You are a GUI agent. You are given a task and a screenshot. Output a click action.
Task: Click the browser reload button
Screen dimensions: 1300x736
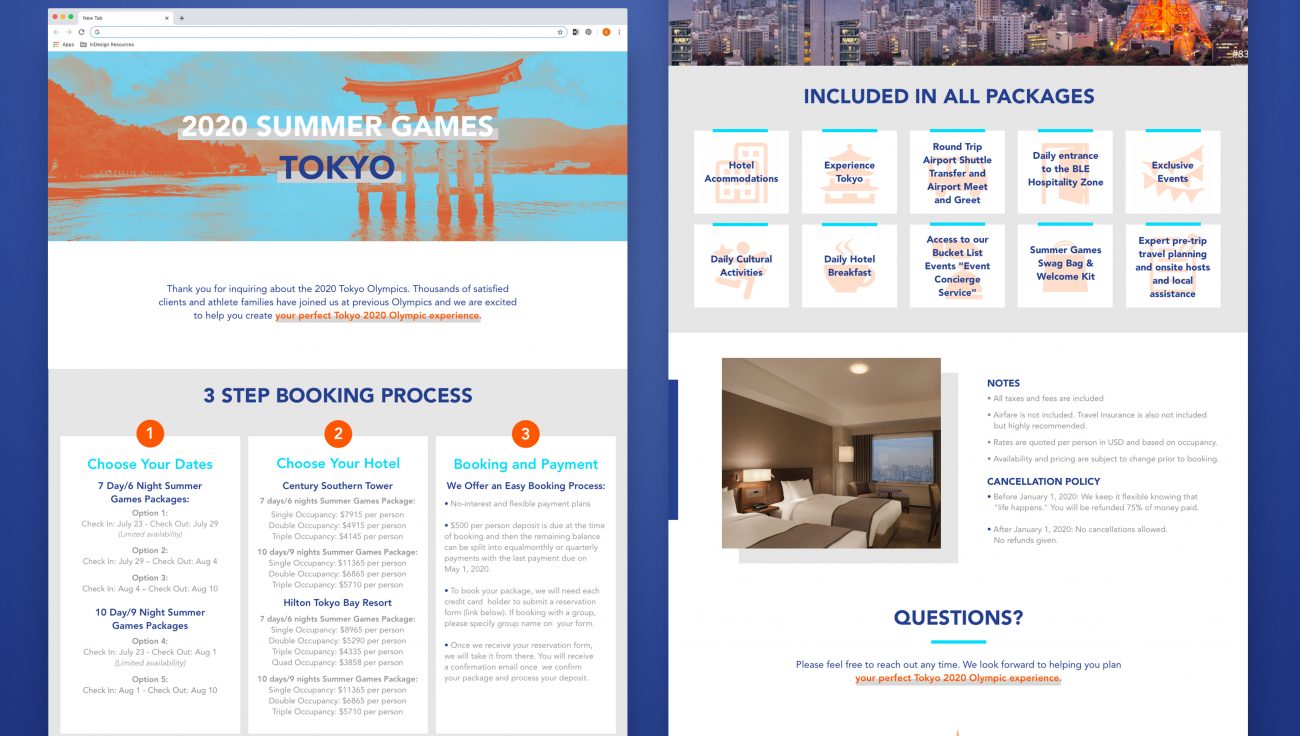[81, 32]
